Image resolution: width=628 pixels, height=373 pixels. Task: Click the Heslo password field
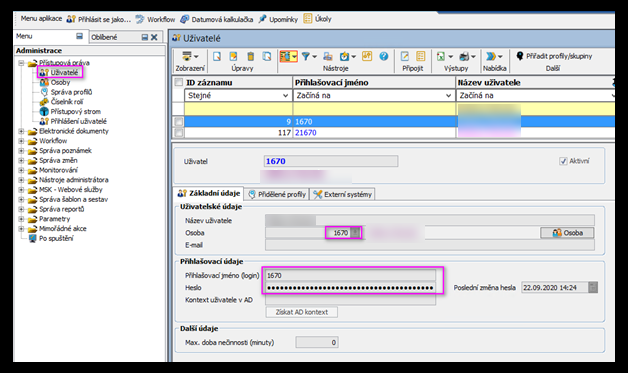coord(350,288)
